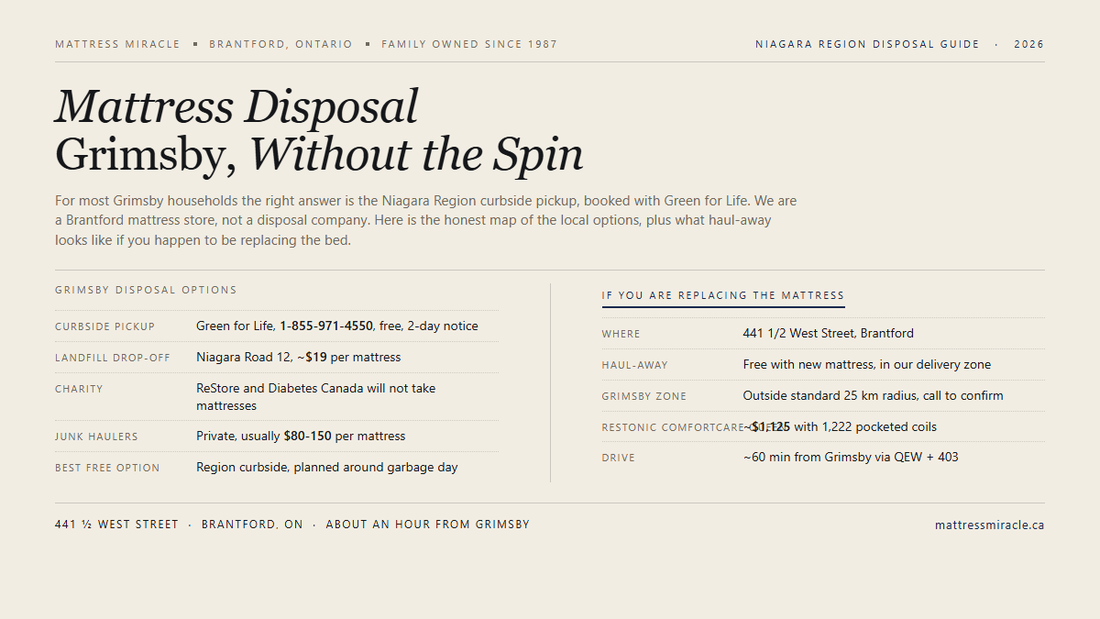Select the 'If You Are Replacing the Mattress' heading
The height and width of the screenshot is (619, 1100).
click(x=723, y=295)
